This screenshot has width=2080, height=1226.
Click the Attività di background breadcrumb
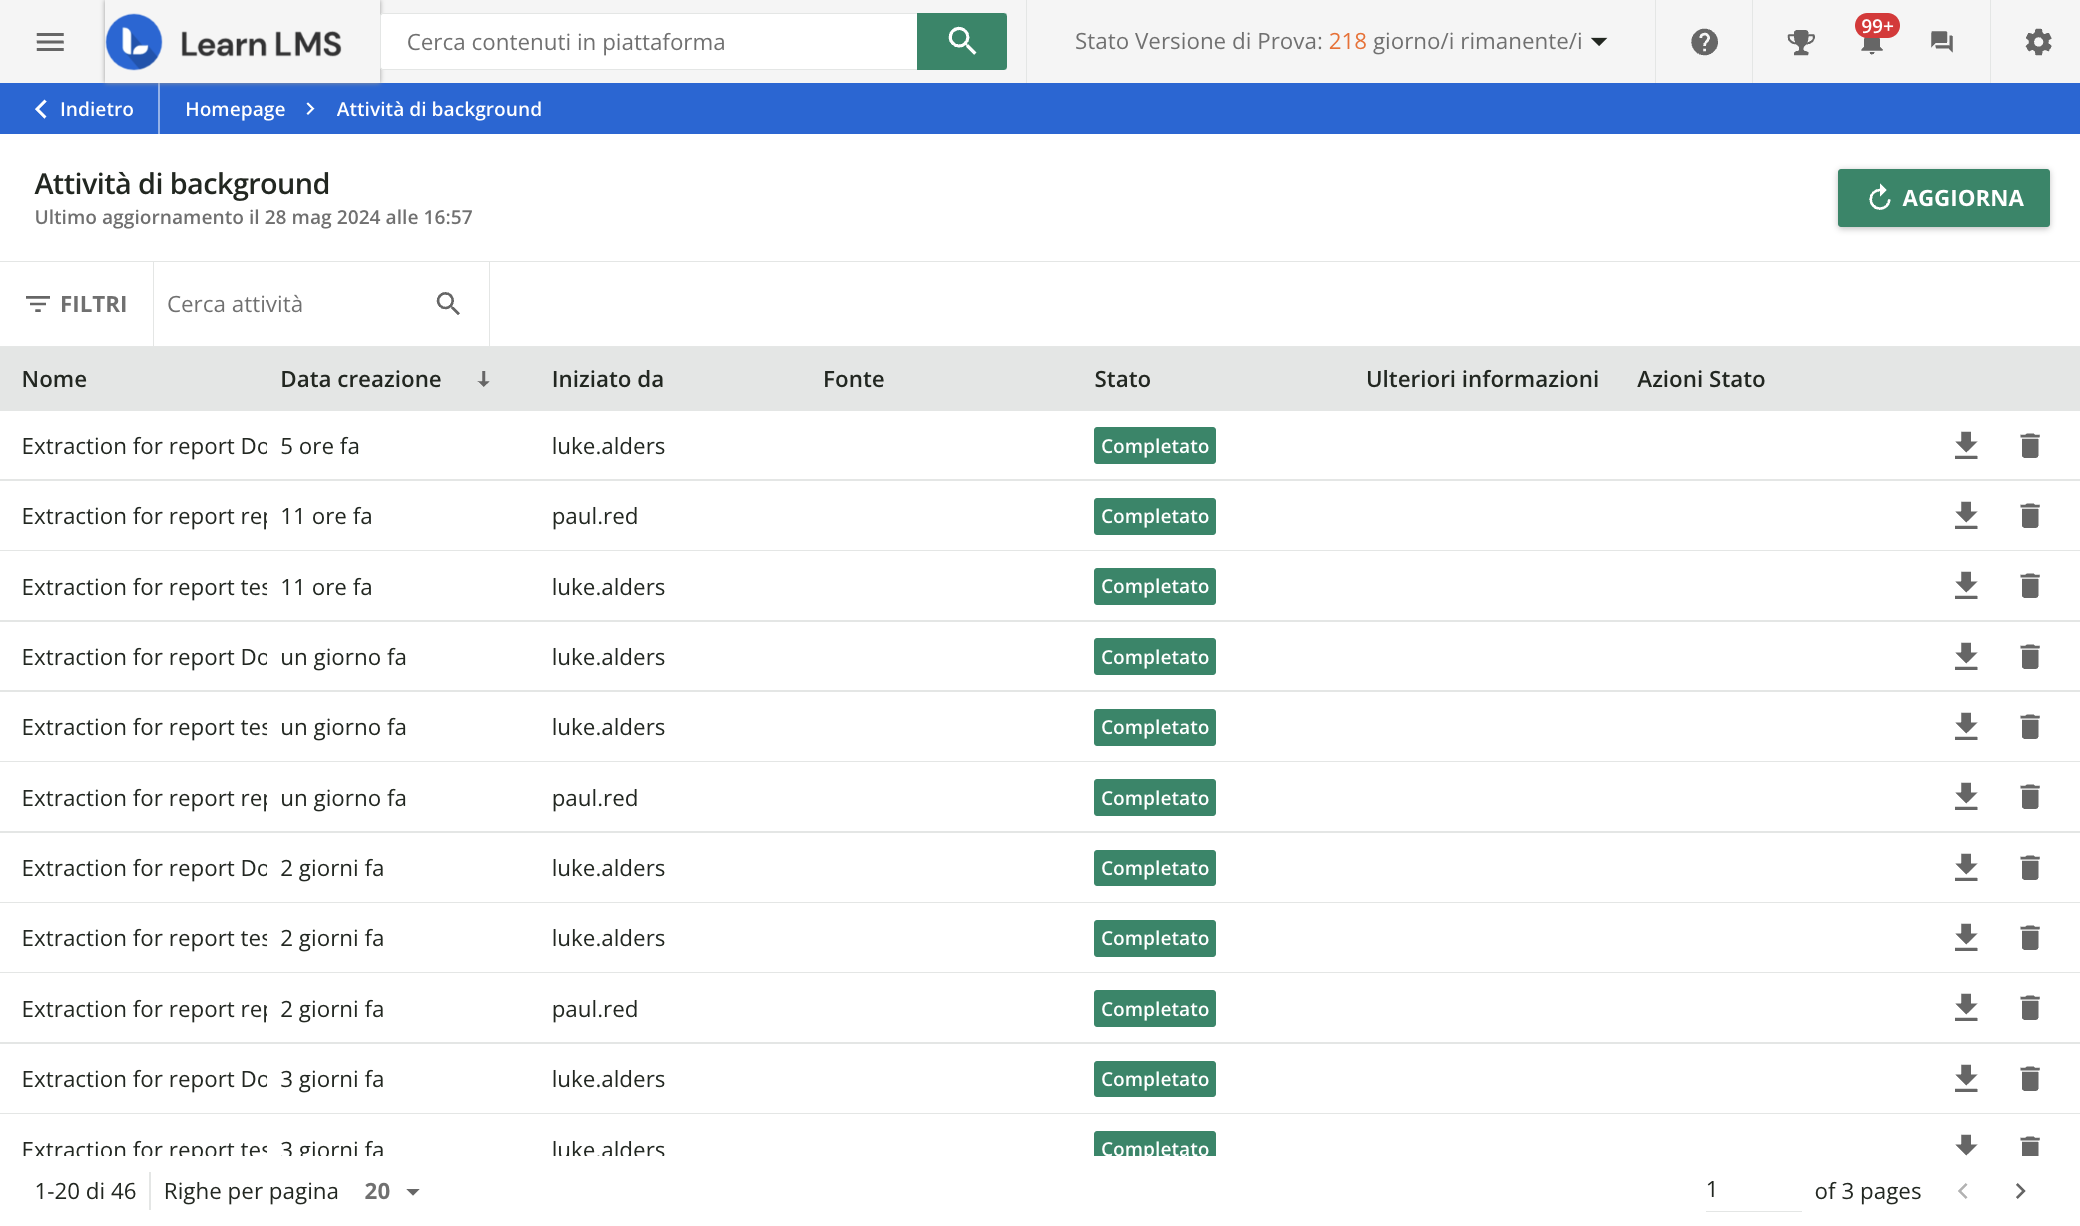(x=439, y=109)
